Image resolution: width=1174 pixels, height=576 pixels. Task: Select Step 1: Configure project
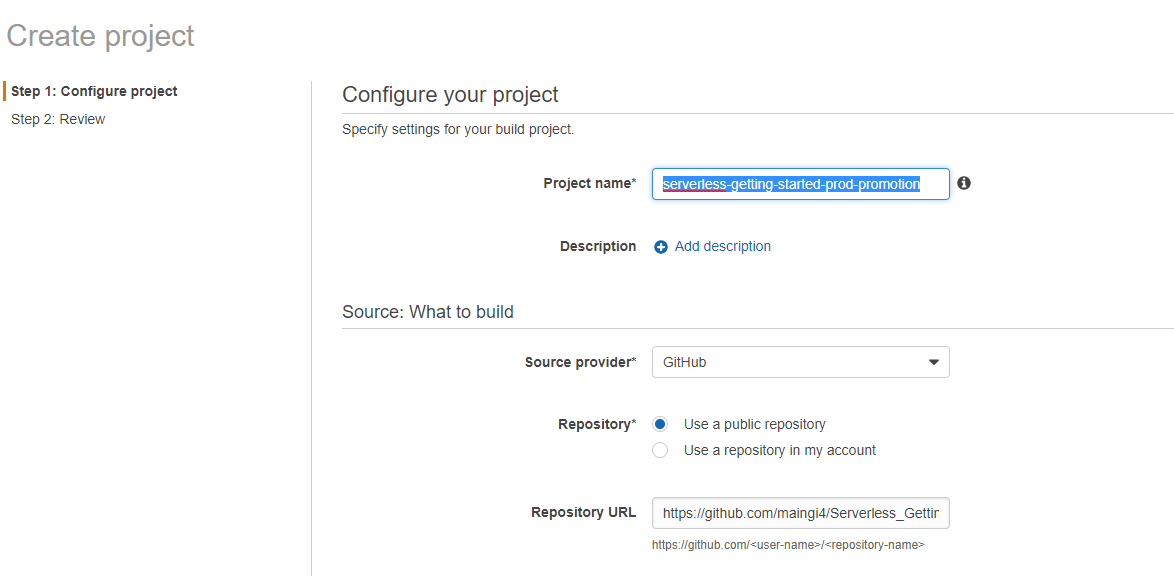[x=93, y=91]
